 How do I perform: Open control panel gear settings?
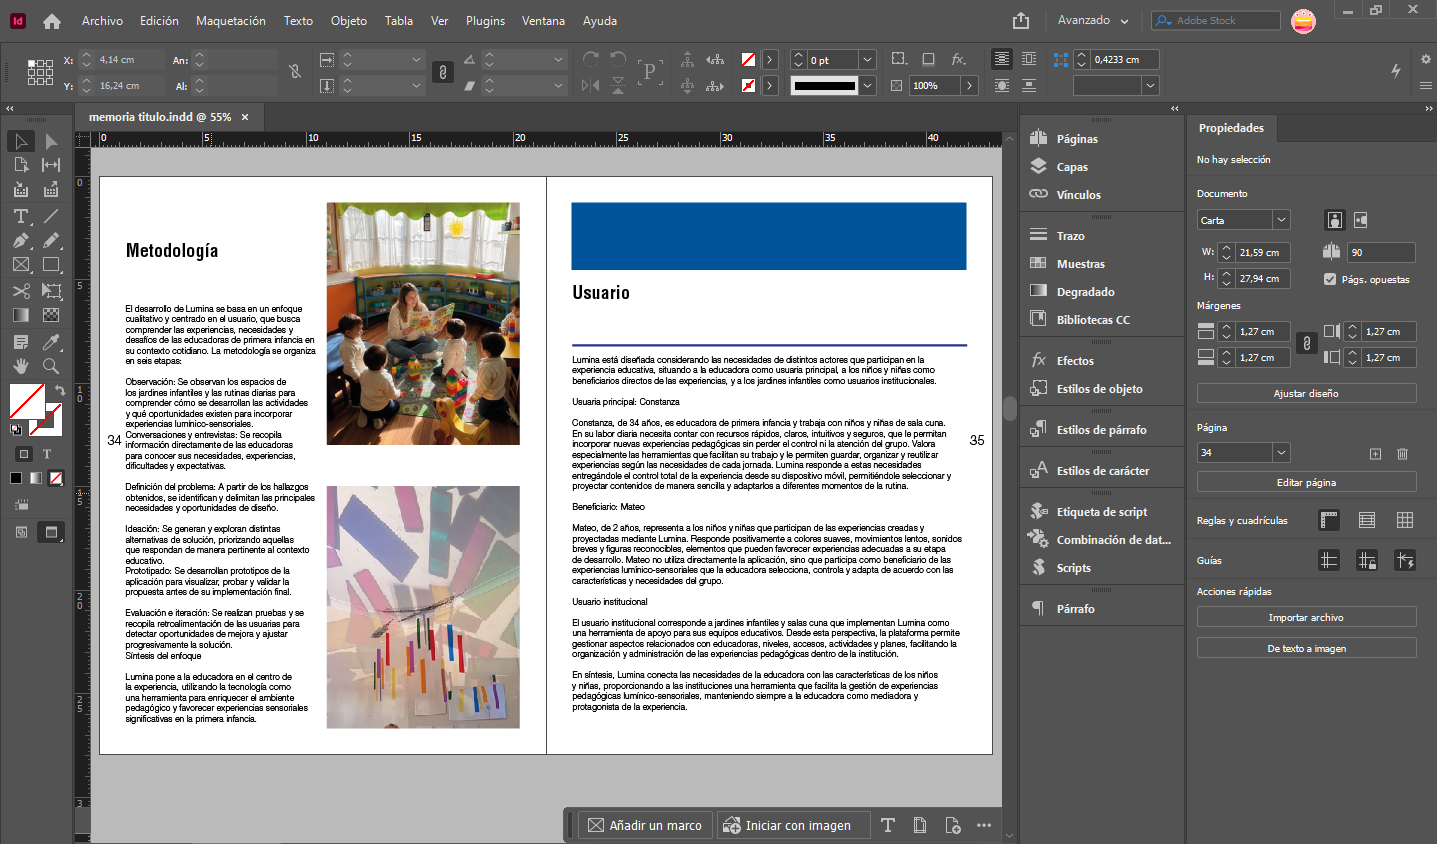tap(1425, 60)
